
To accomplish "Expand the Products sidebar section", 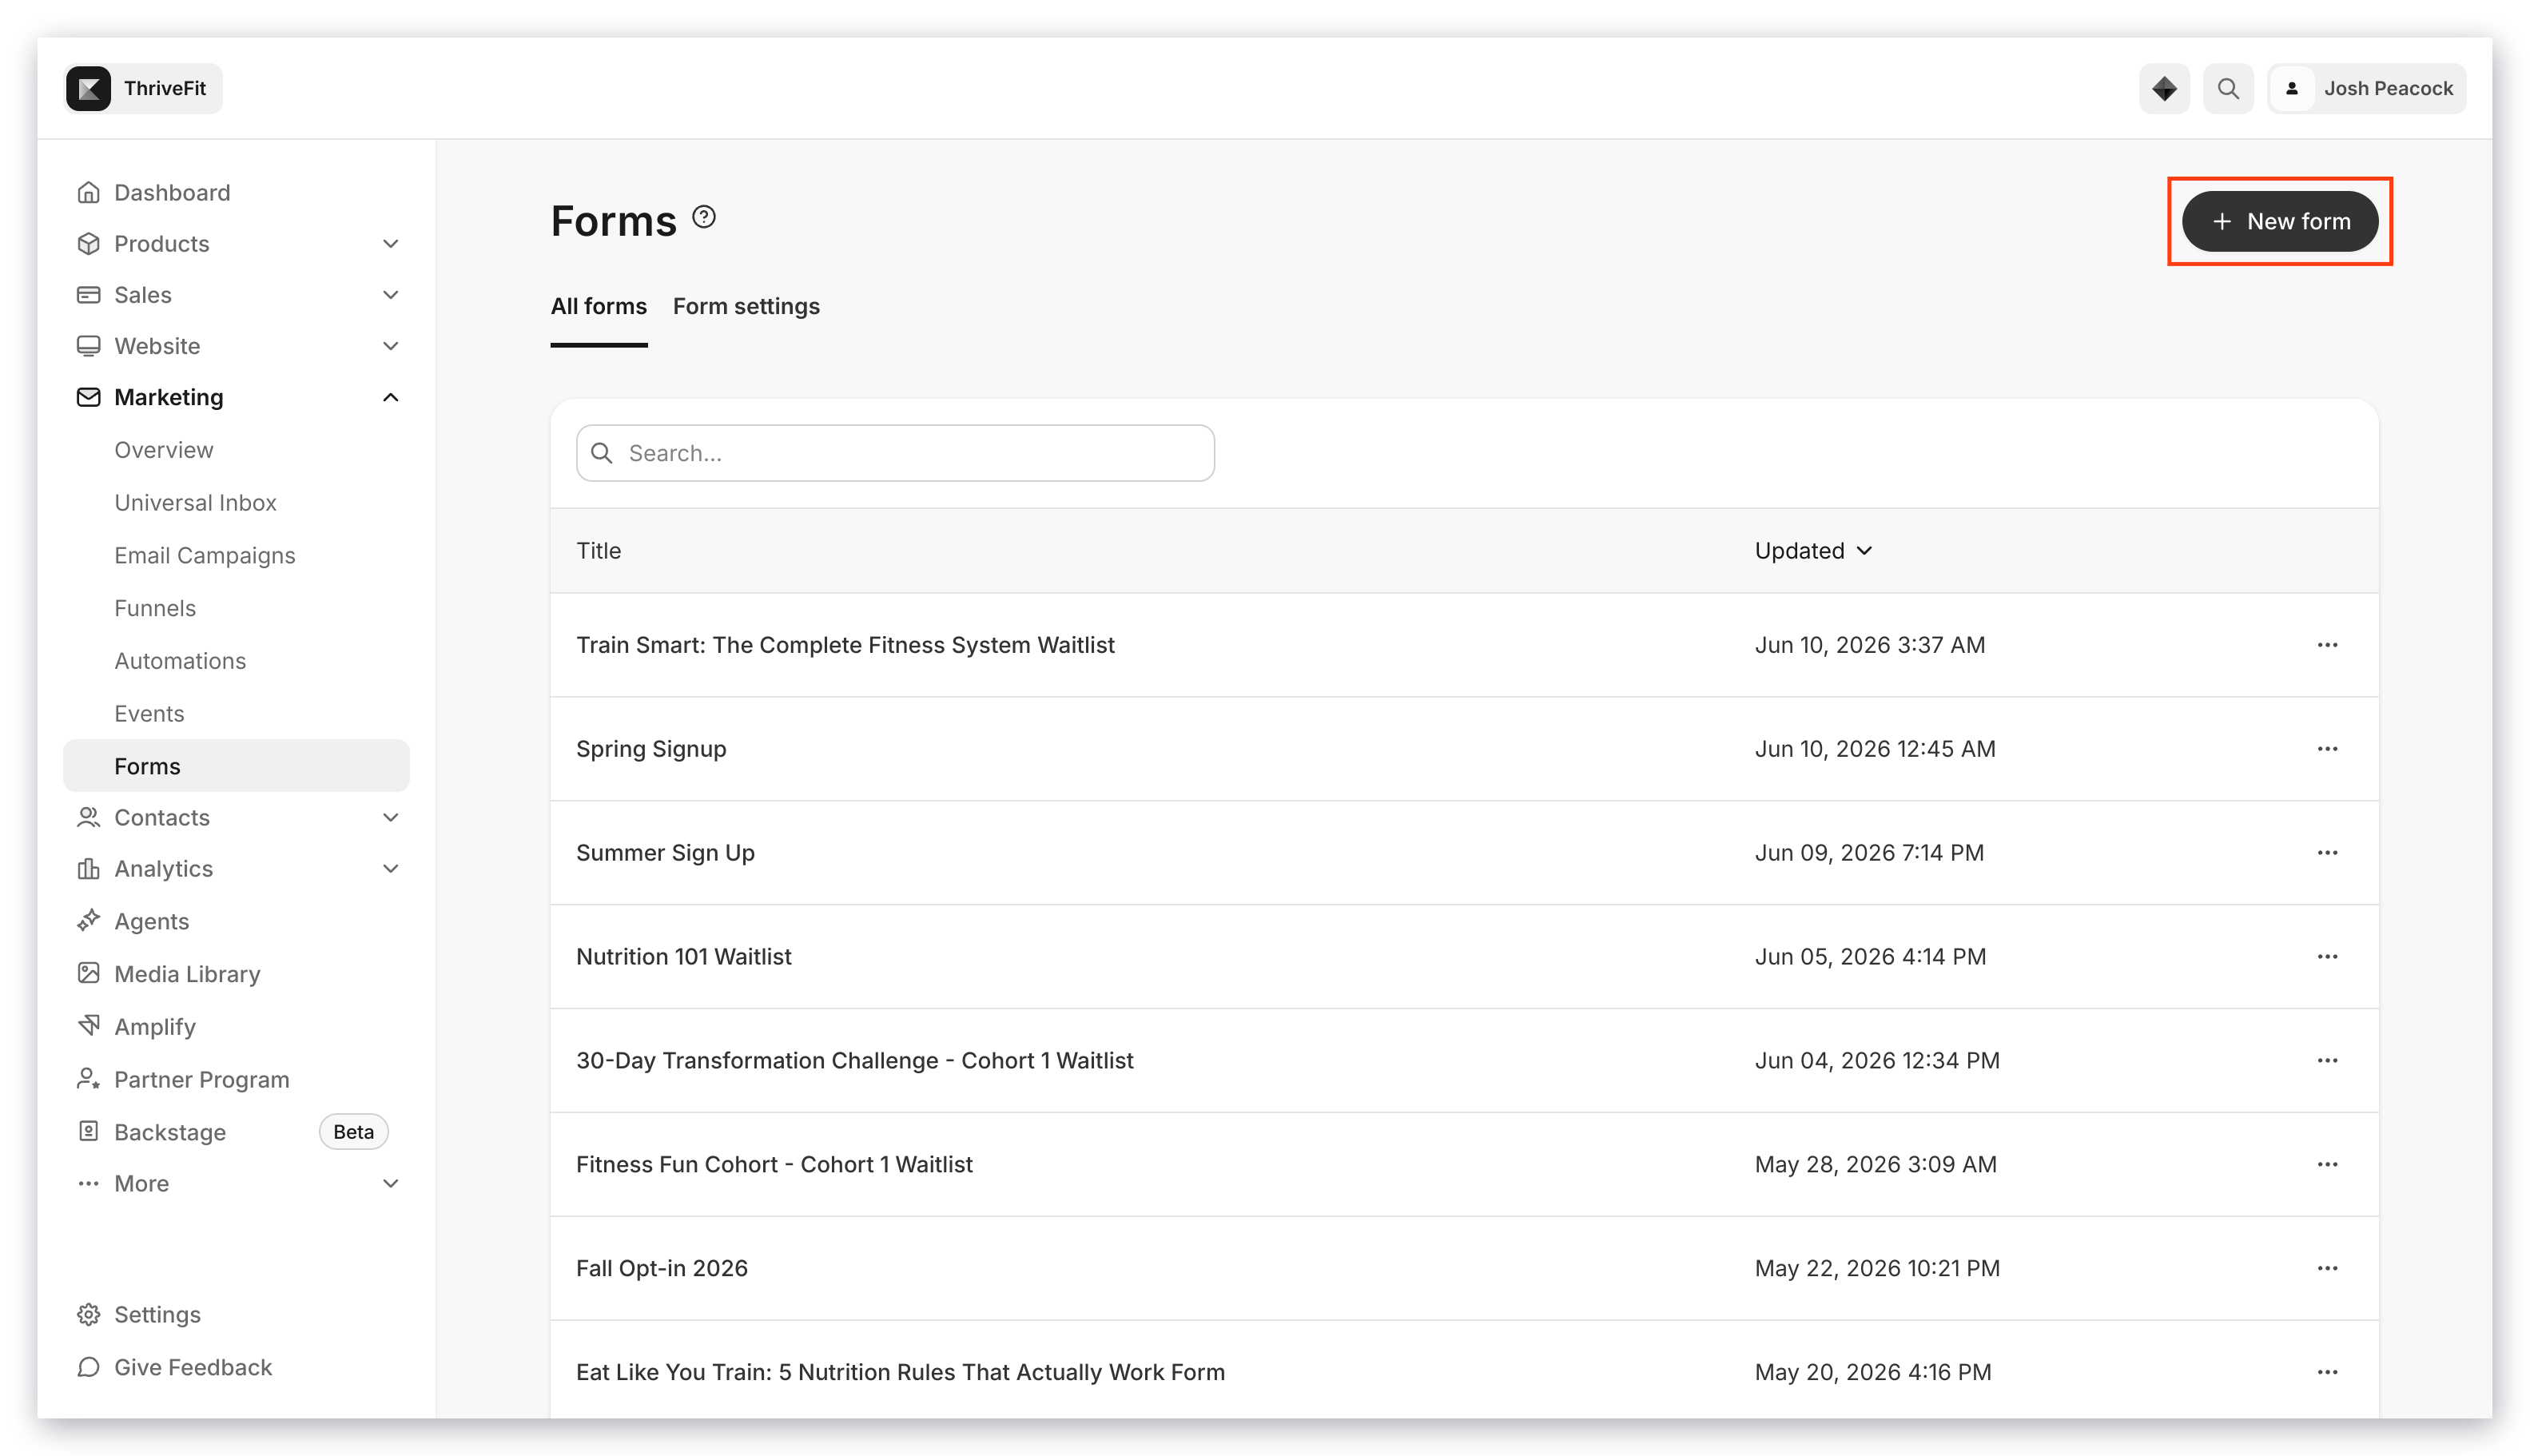I will [391, 244].
